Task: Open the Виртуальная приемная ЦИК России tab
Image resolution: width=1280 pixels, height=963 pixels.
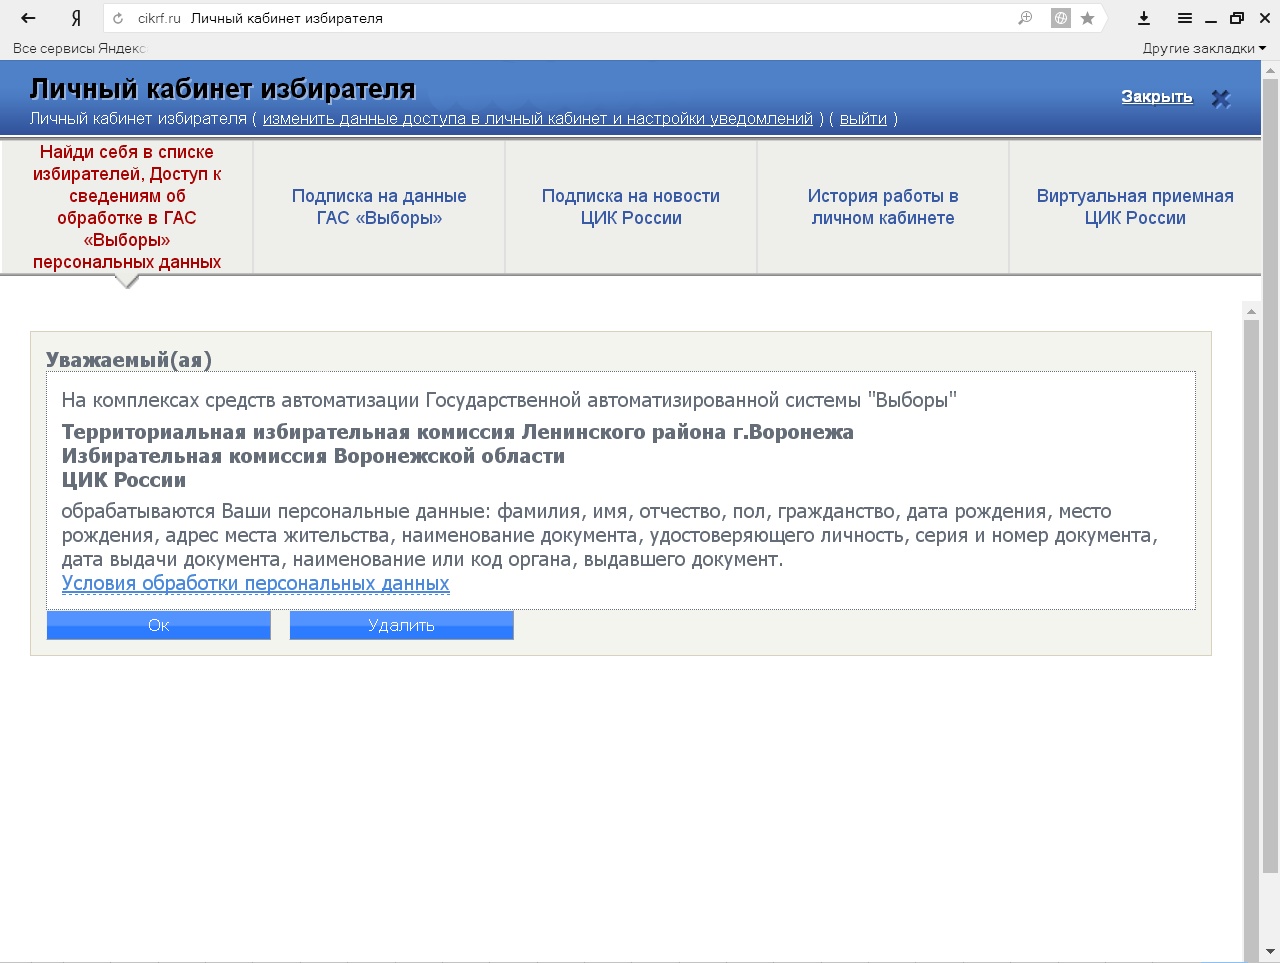Action: [1135, 207]
